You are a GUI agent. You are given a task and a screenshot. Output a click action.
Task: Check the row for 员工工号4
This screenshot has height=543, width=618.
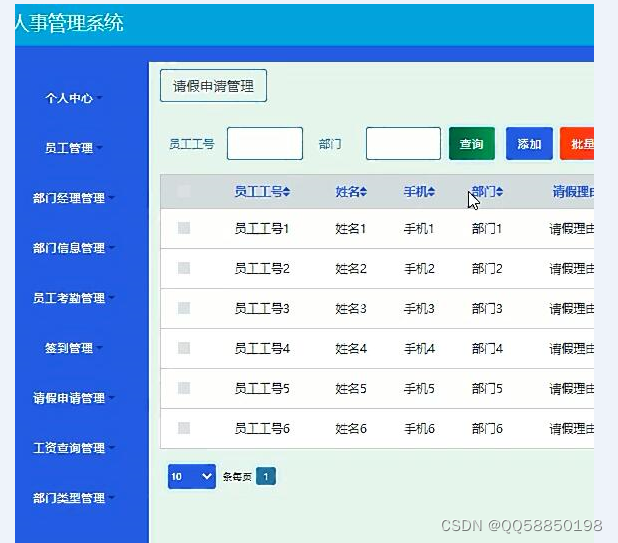coord(184,348)
